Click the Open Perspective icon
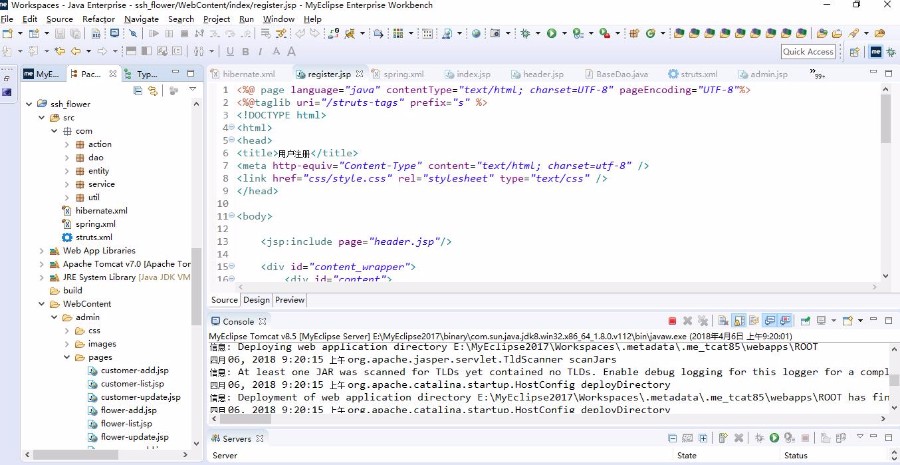The width and height of the screenshot is (900, 465). coord(855,52)
